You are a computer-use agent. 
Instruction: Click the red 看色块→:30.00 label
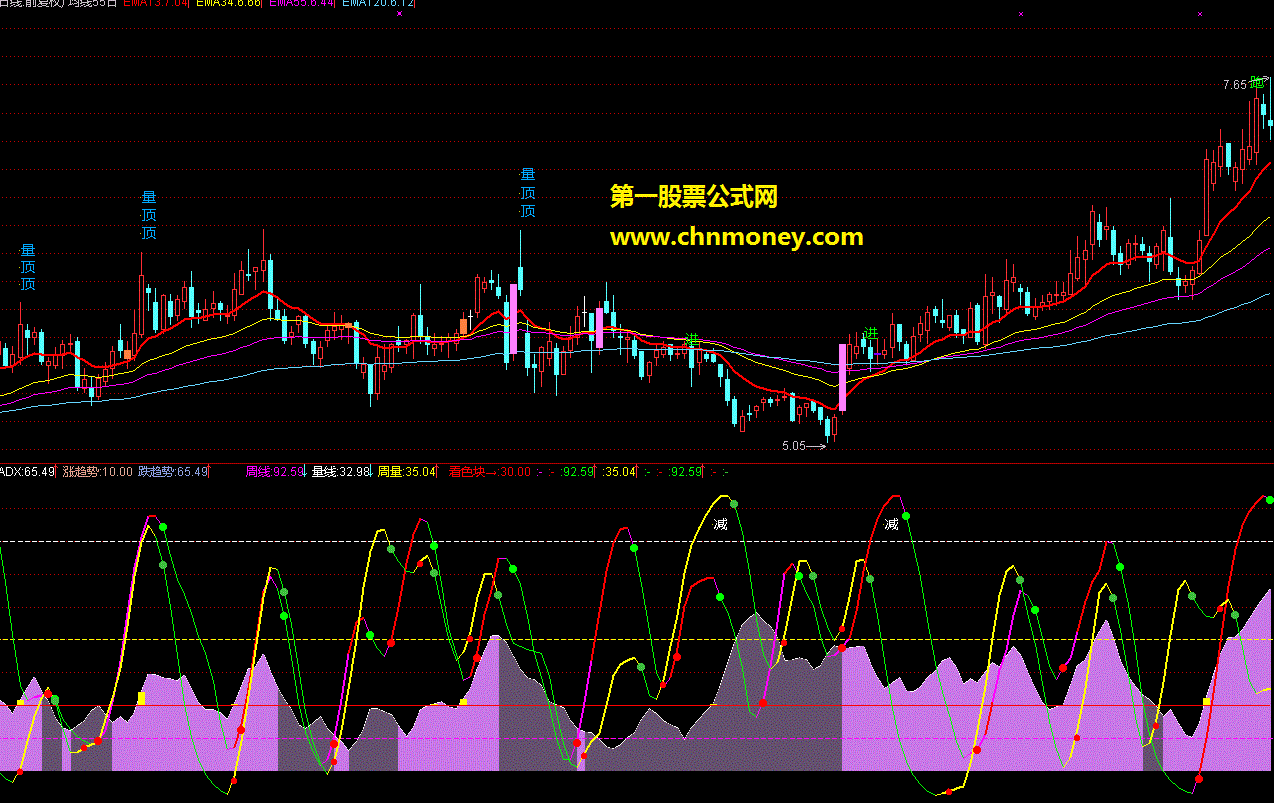coord(489,471)
